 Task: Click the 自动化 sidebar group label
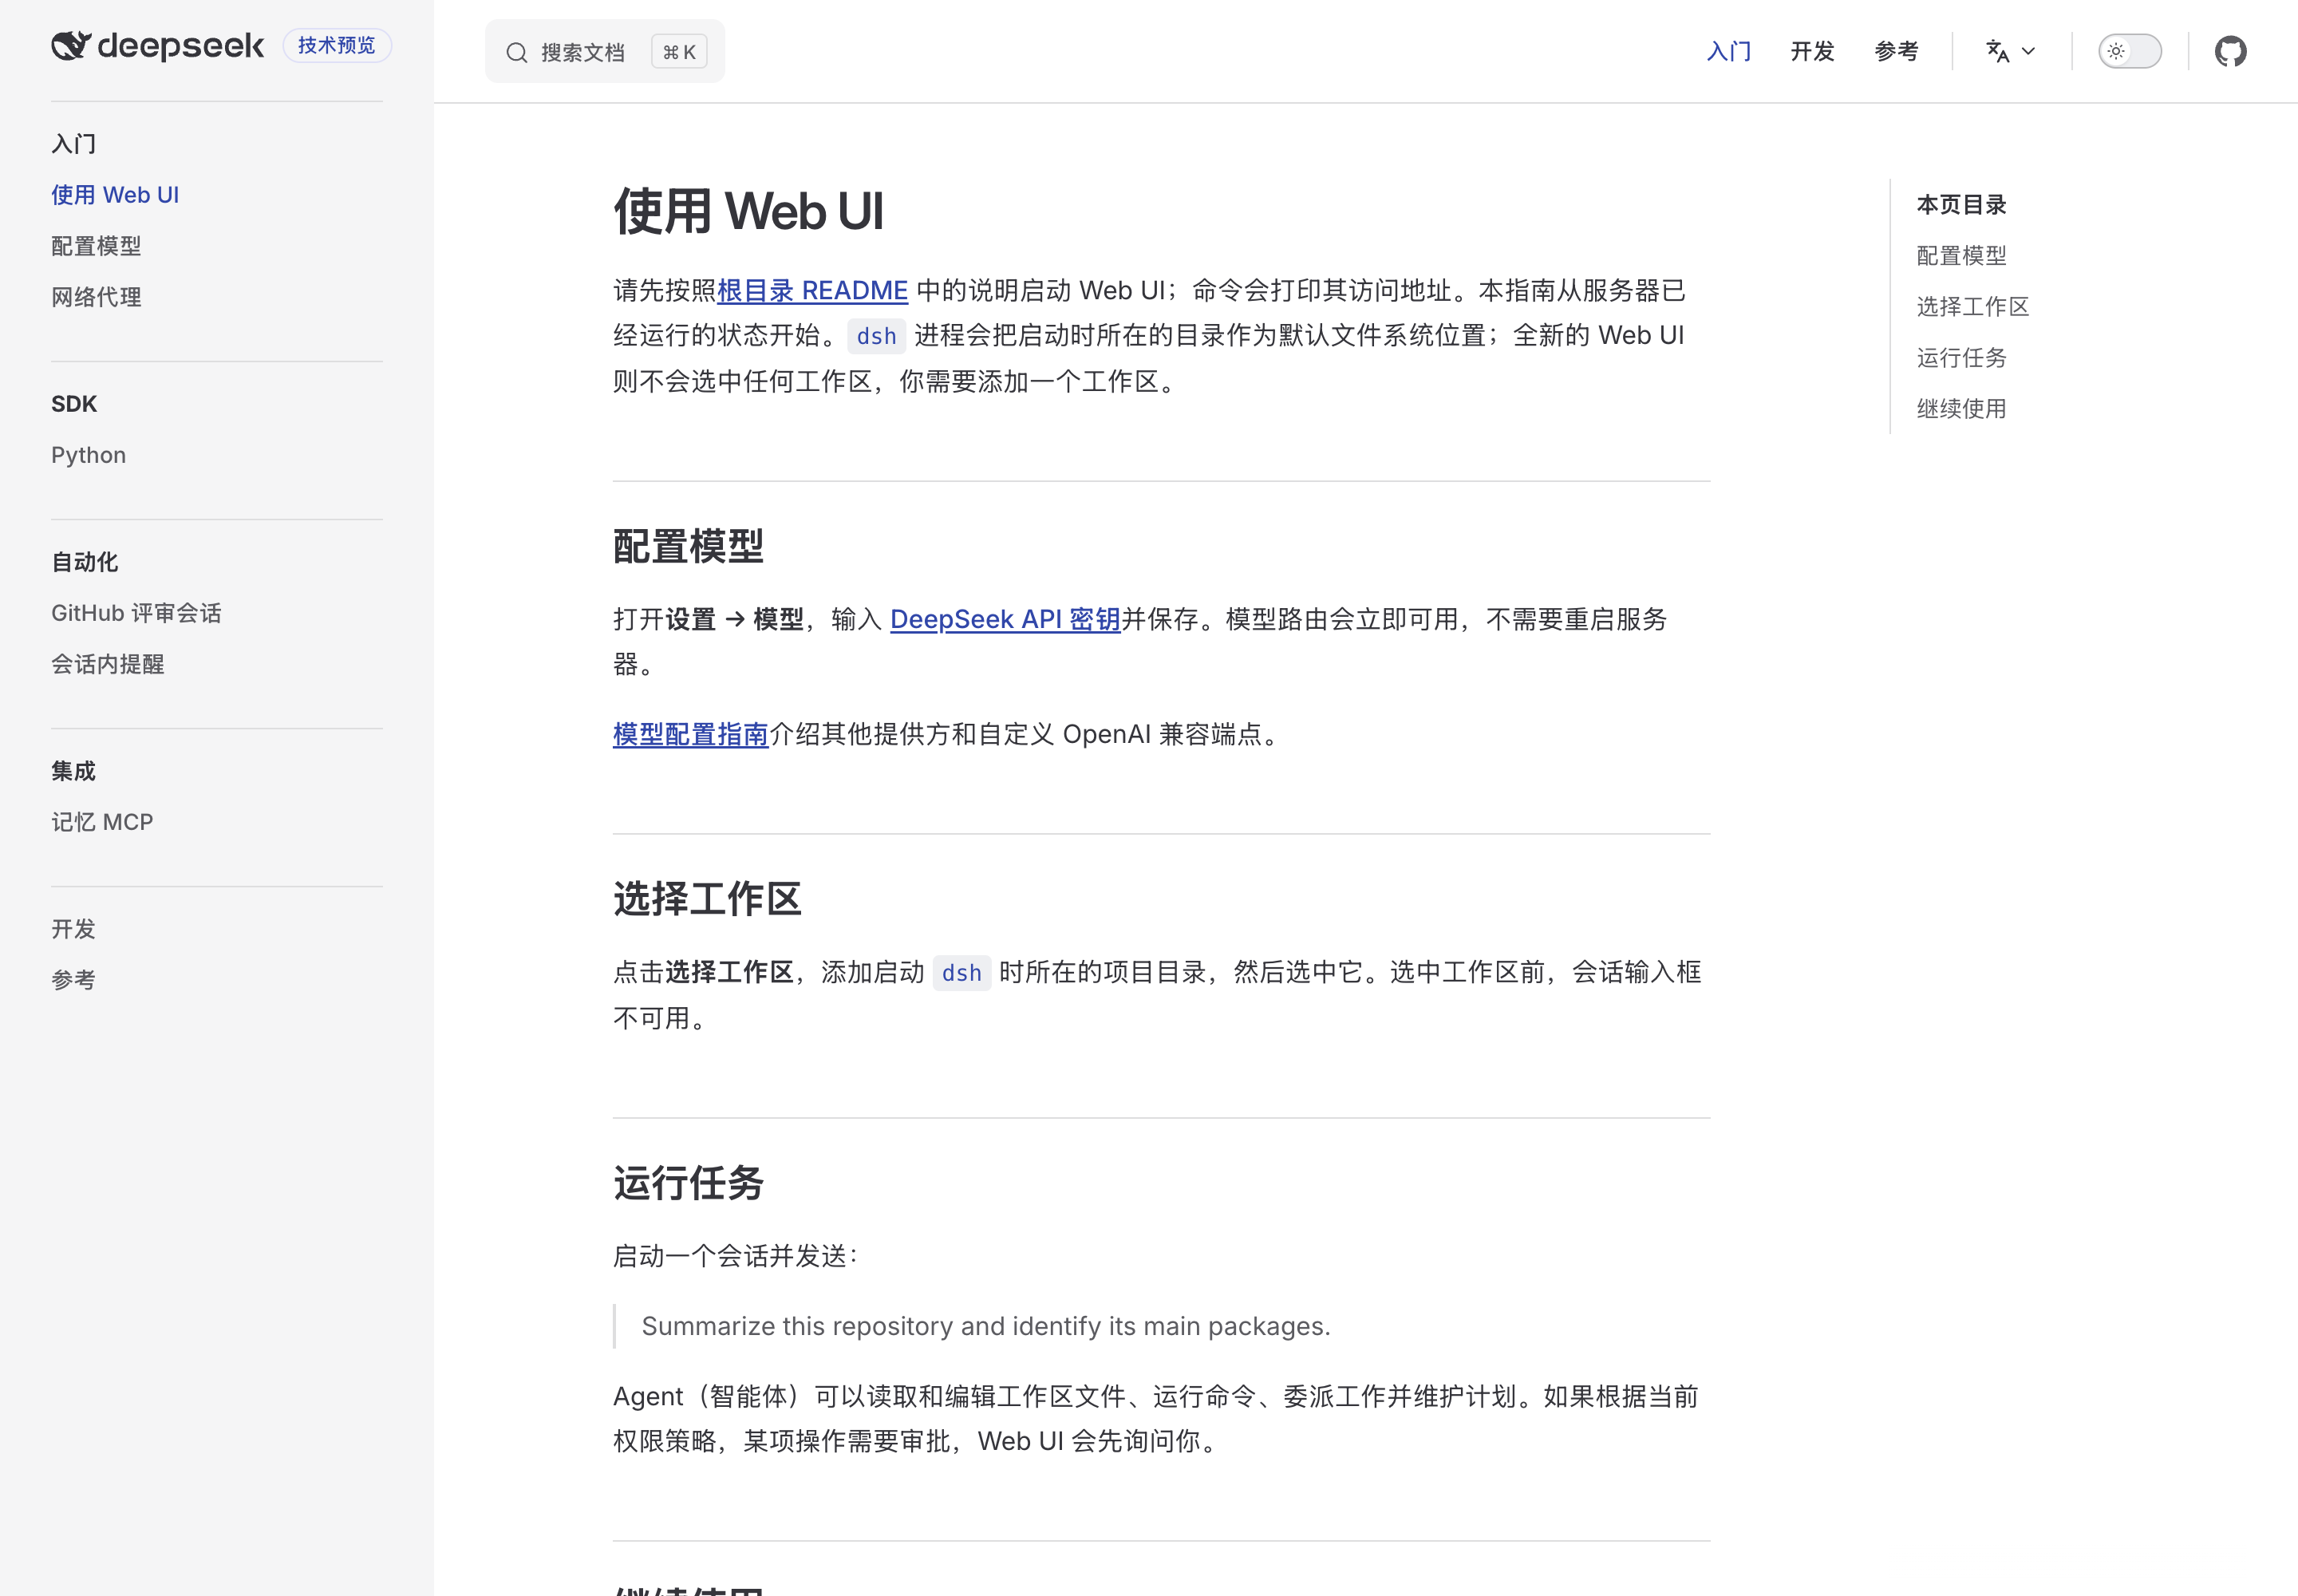coord(85,562)
